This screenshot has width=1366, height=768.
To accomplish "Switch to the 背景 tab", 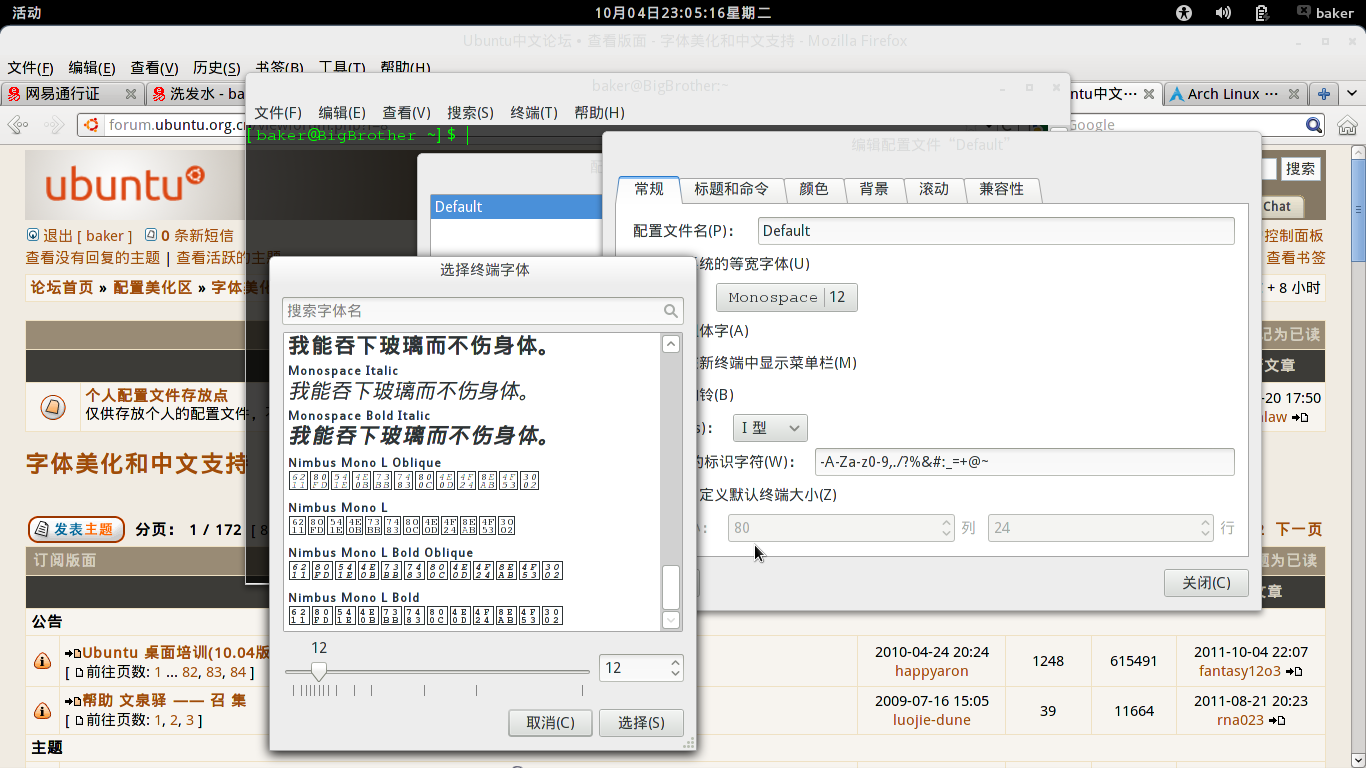I will (x=874, y=189).
